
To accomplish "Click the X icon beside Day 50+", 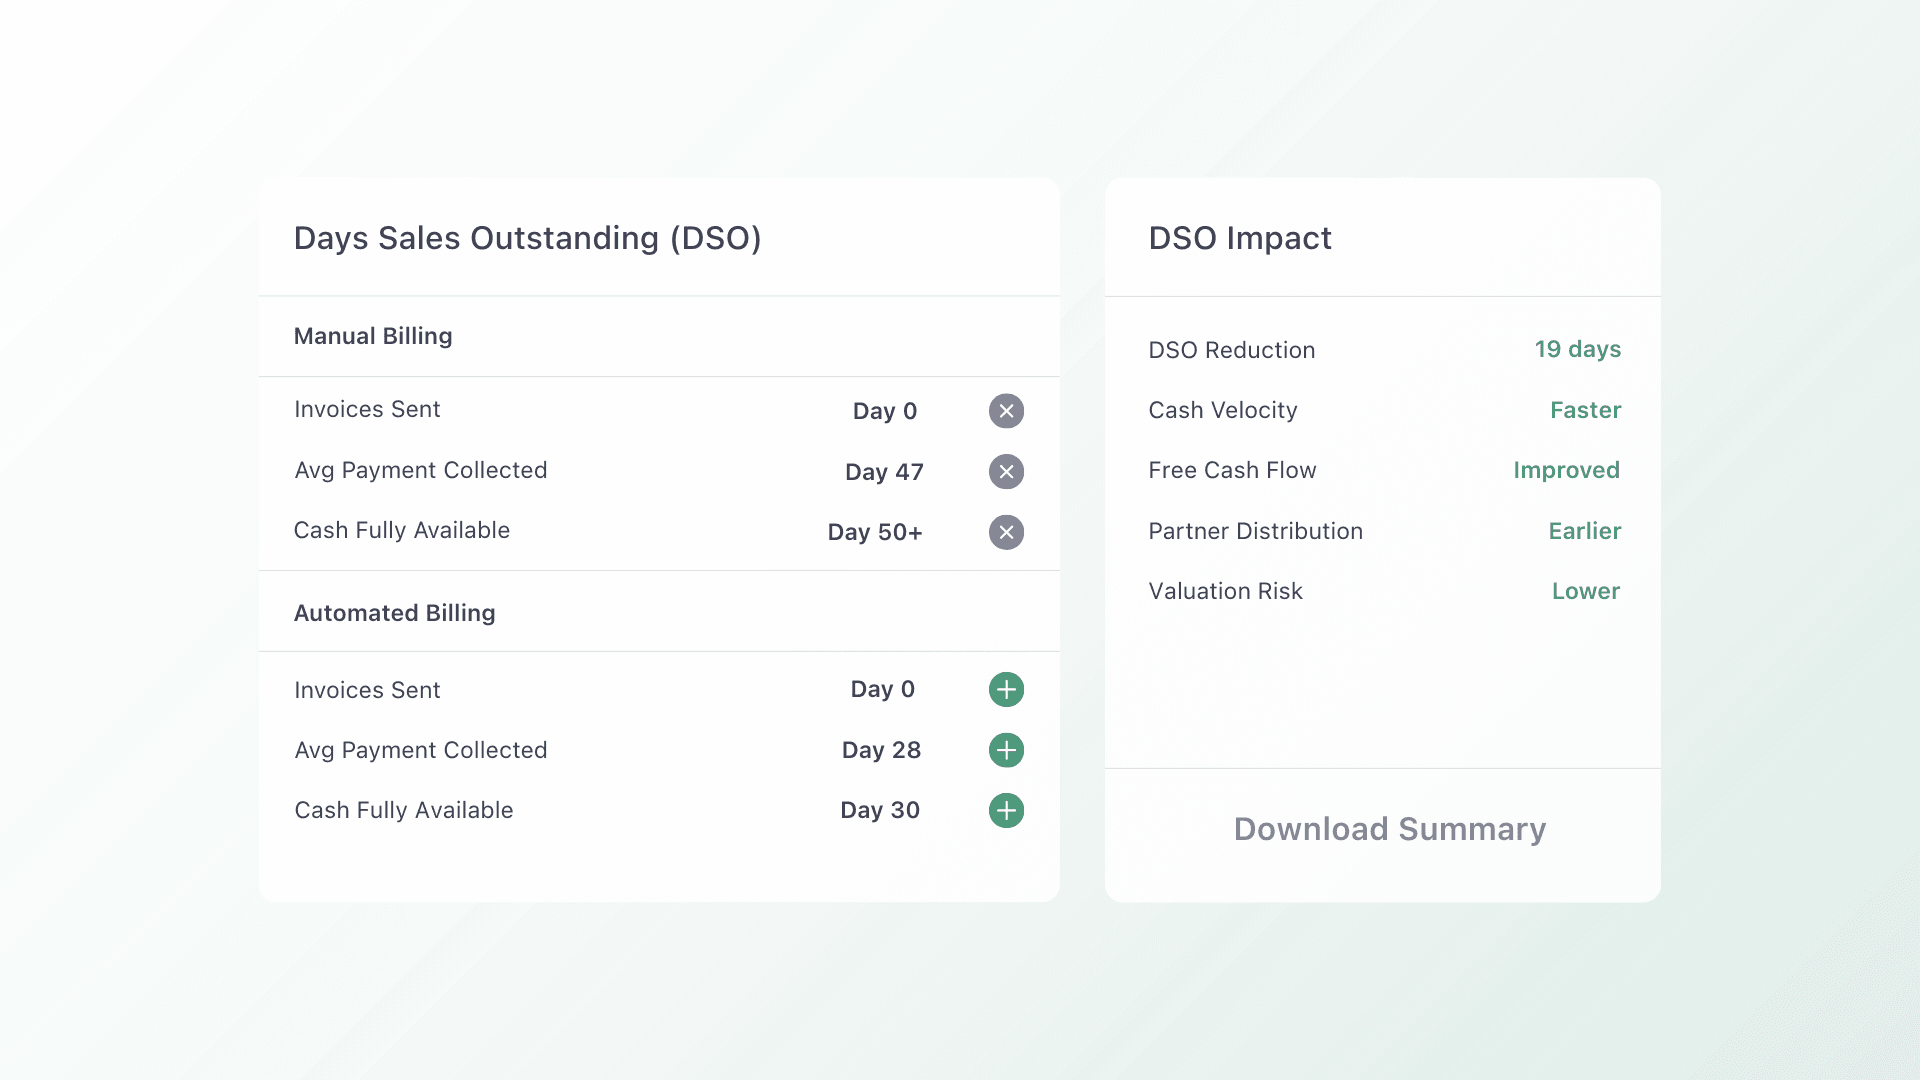I will (x=1006, y=532).
